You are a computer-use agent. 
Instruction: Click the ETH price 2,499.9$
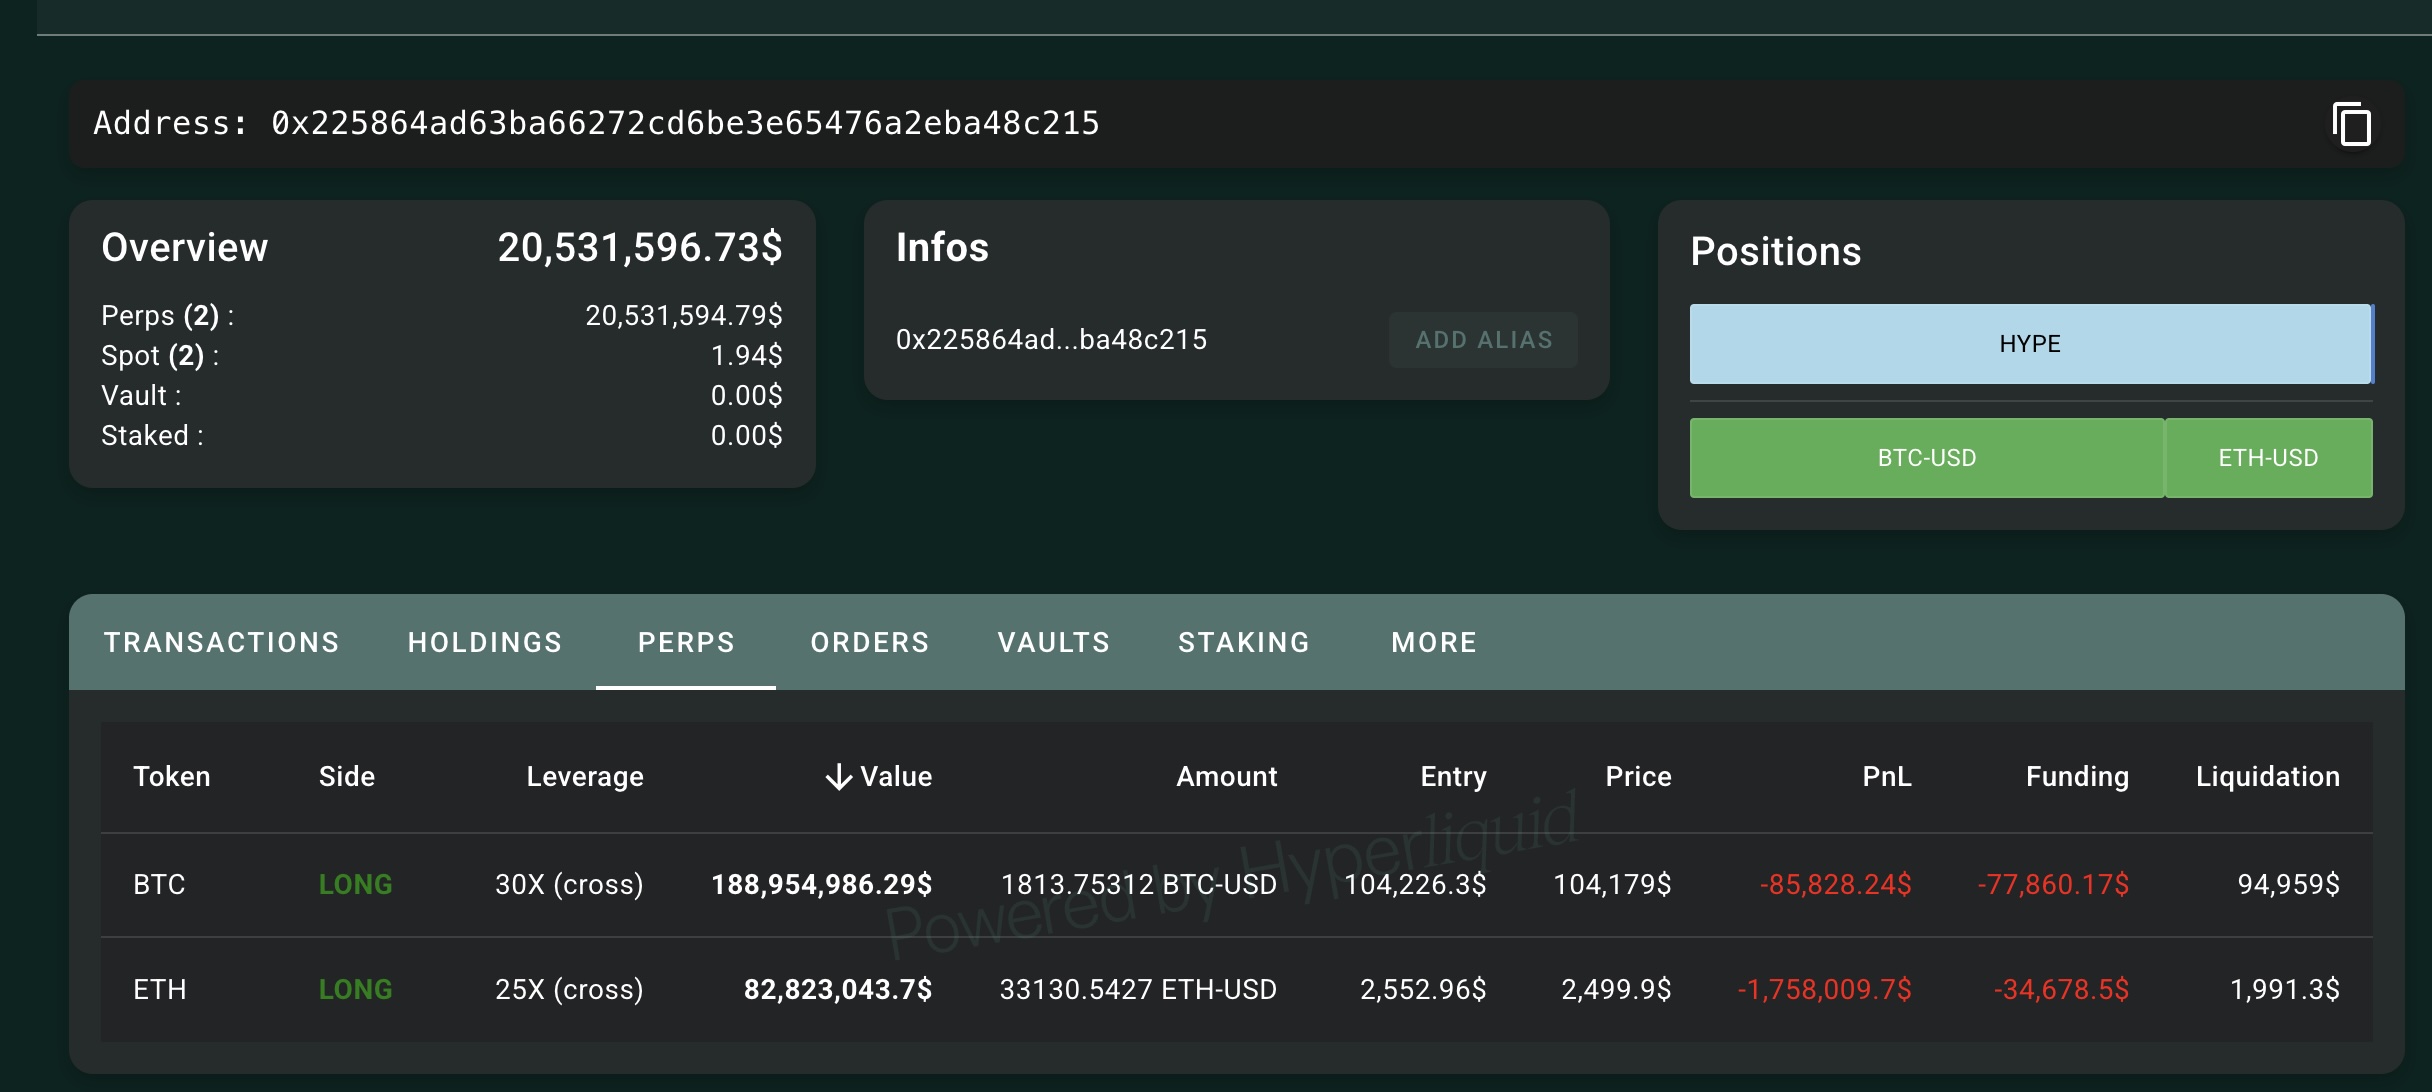point(1616,990)
